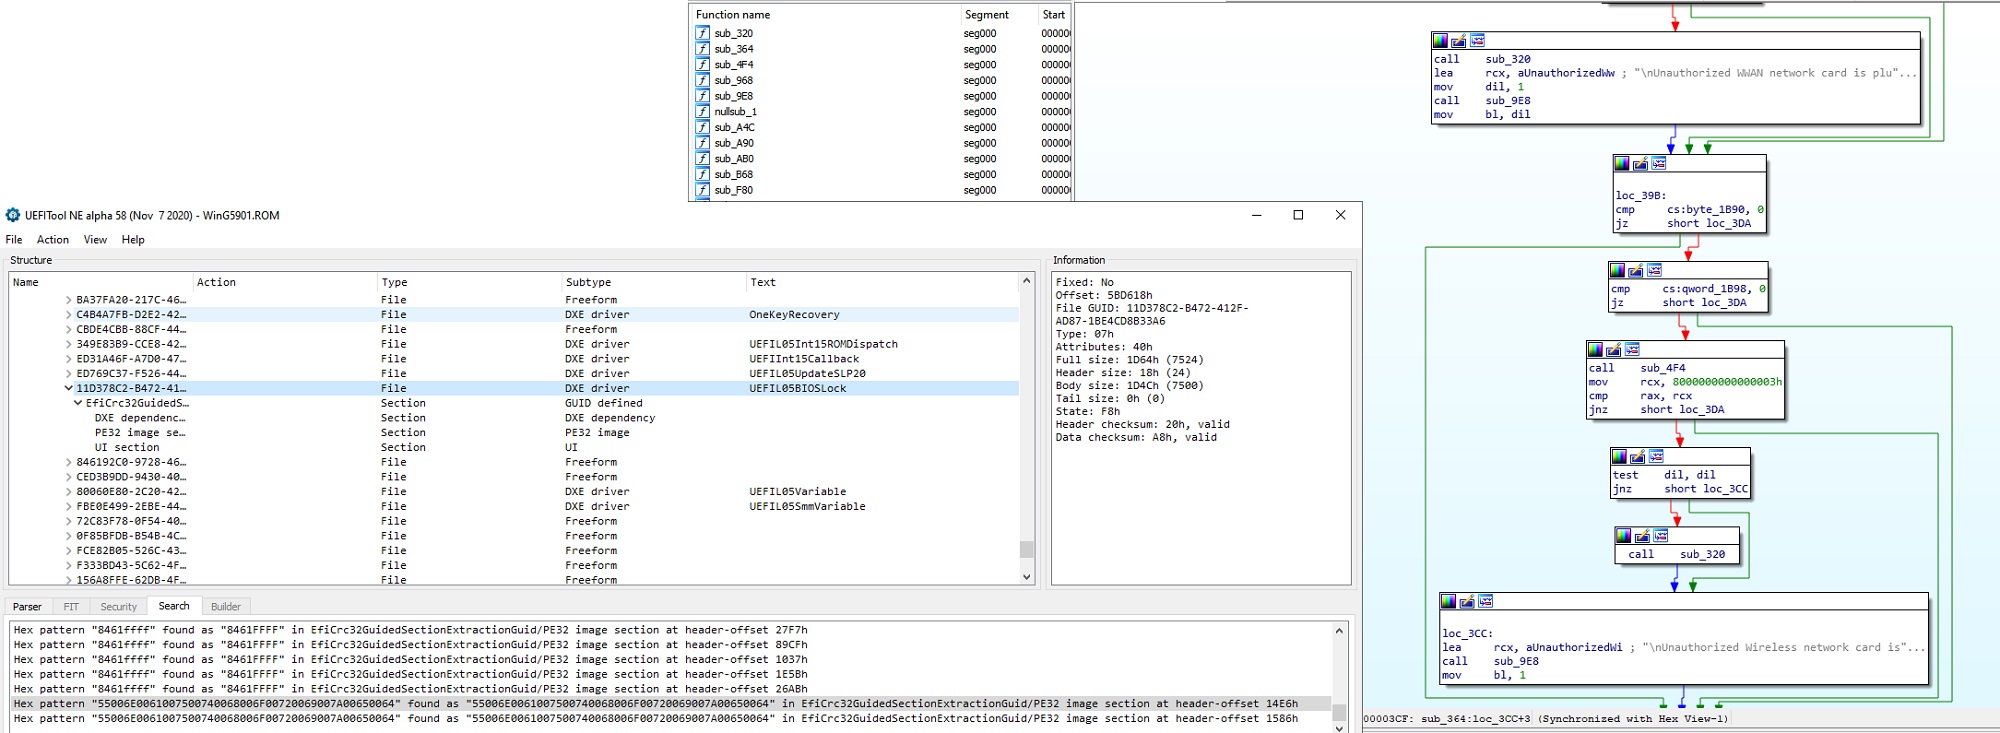Screen dimensions: 2000x733
Task: Collapse the EfiCrc32GuidedS section node
Action: click(78, 403)
